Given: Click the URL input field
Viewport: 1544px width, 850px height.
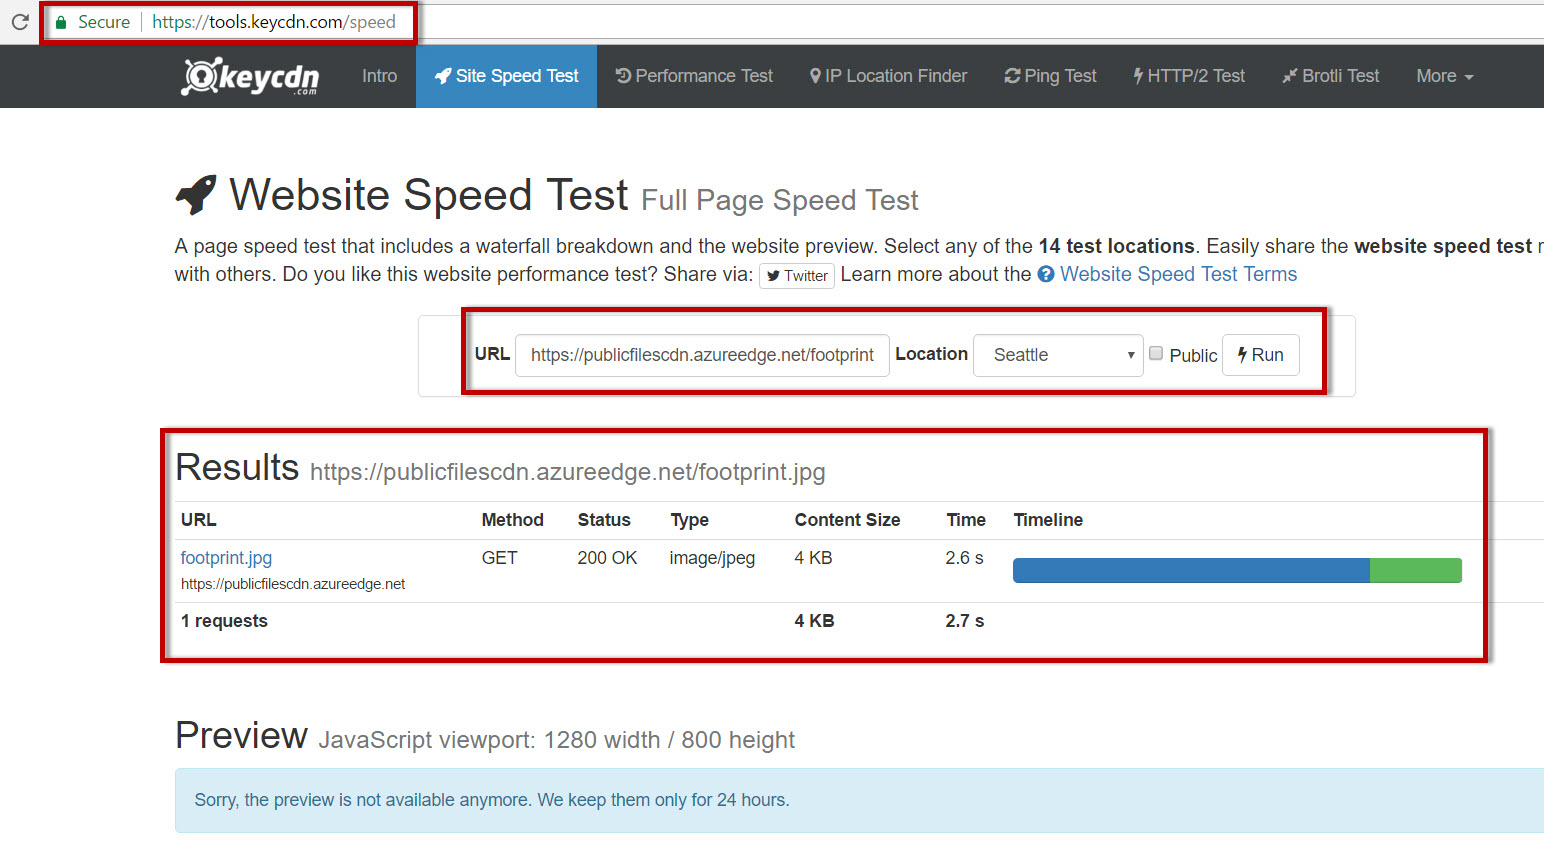Looking at the screenshot, I should (x=702, y=355).
